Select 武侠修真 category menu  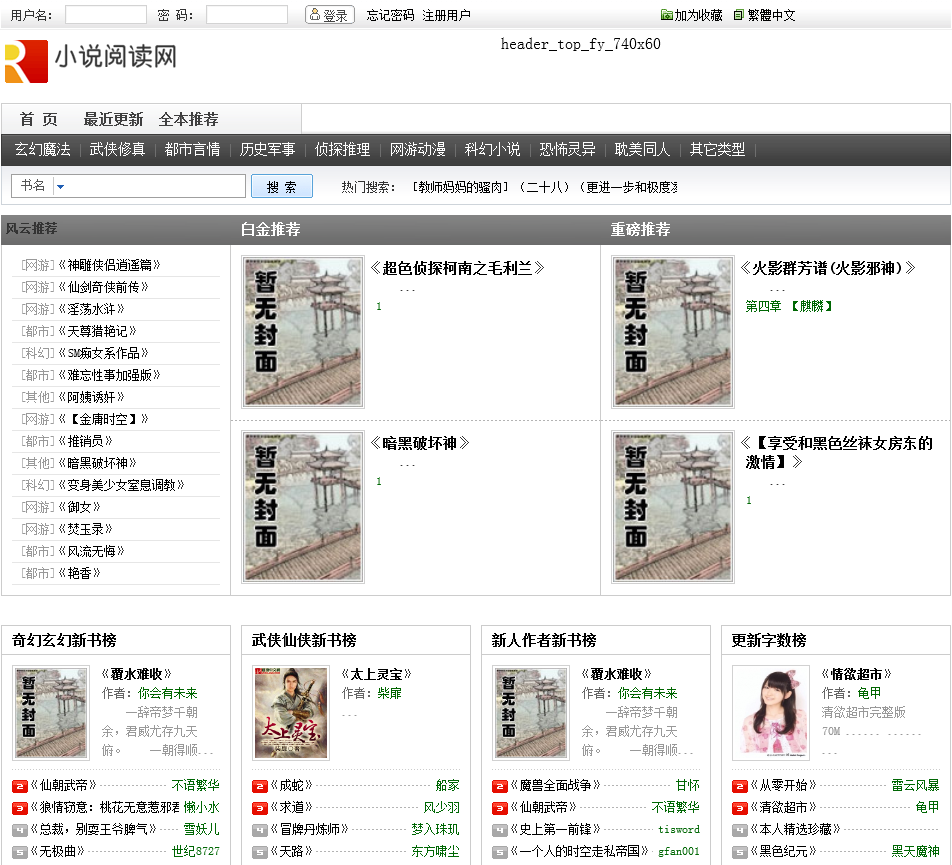117,149
